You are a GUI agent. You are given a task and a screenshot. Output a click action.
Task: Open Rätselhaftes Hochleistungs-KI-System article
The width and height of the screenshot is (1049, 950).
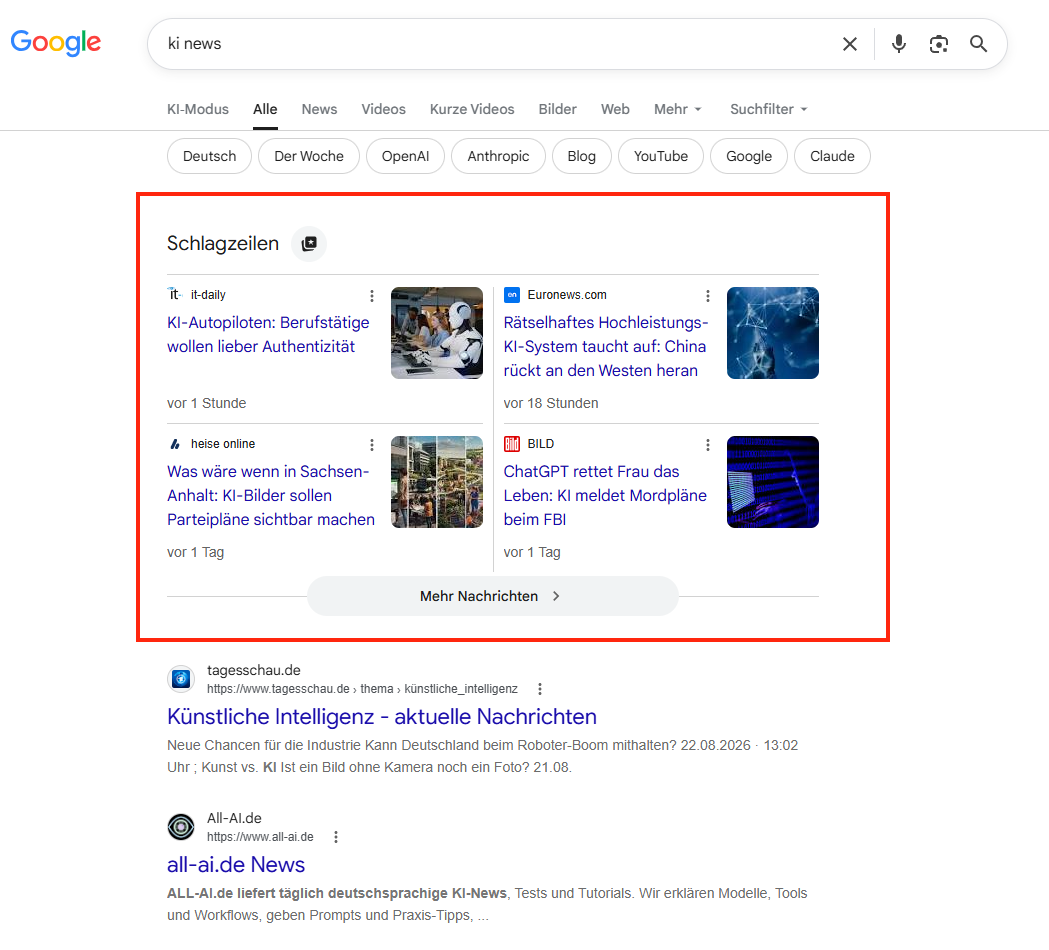point(605,347)
